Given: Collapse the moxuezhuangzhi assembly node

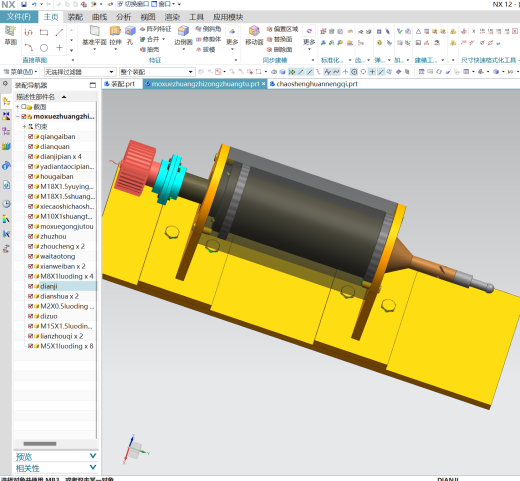Looking at the screenshot, I should pyautogui.click(x=17, y=117).
